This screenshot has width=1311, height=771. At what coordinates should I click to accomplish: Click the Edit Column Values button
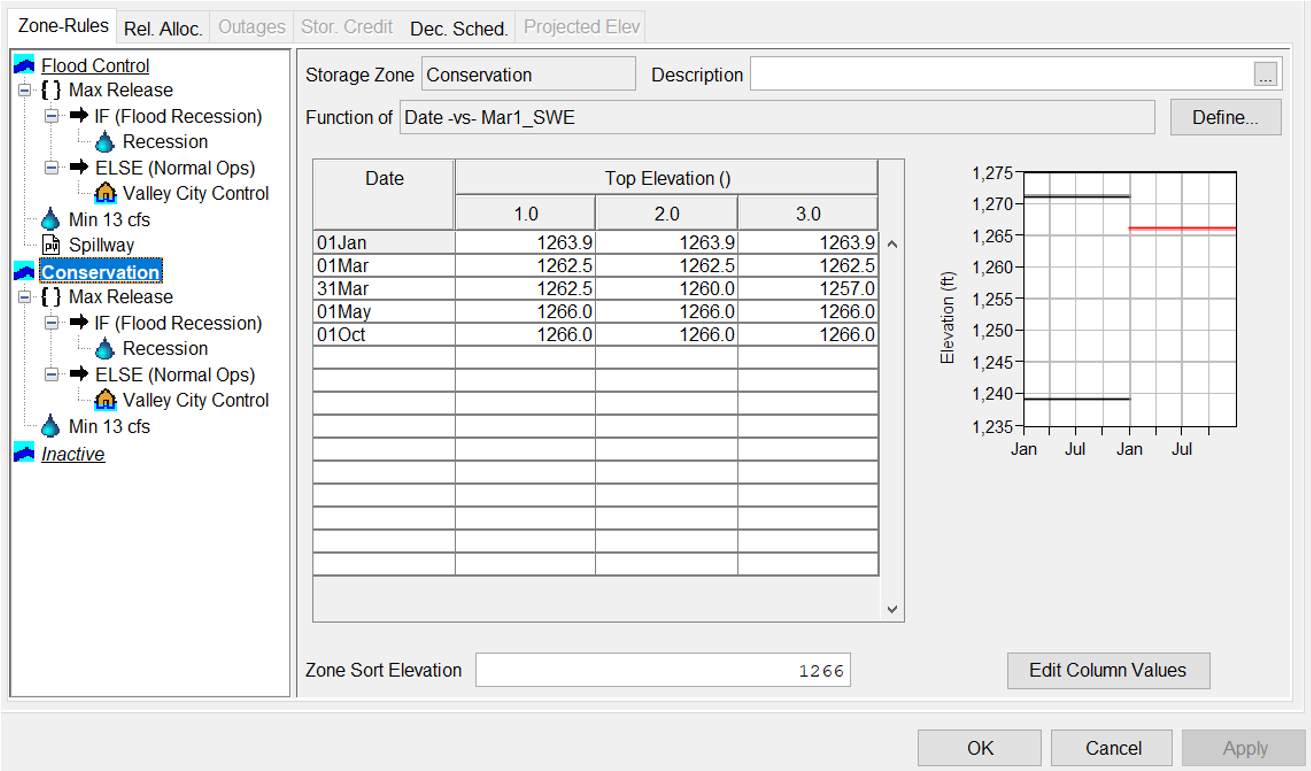(1108, 670)
